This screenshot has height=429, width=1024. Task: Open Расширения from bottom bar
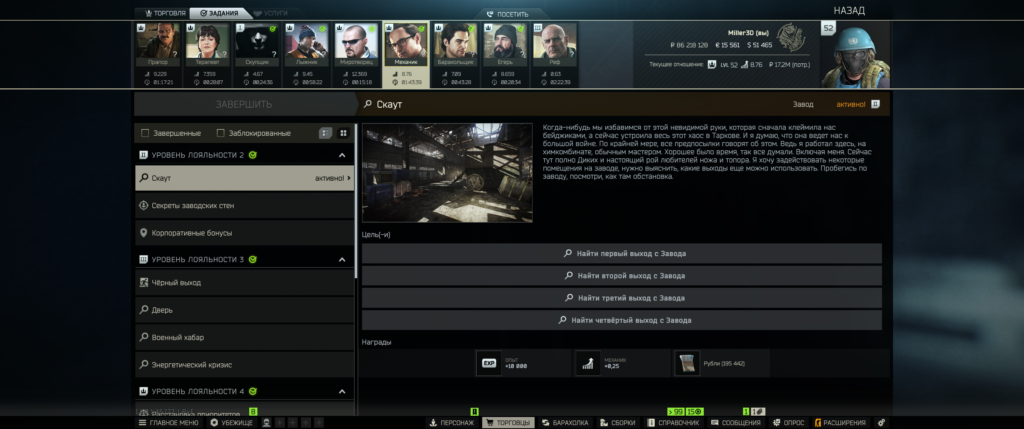tap(840, 423)
